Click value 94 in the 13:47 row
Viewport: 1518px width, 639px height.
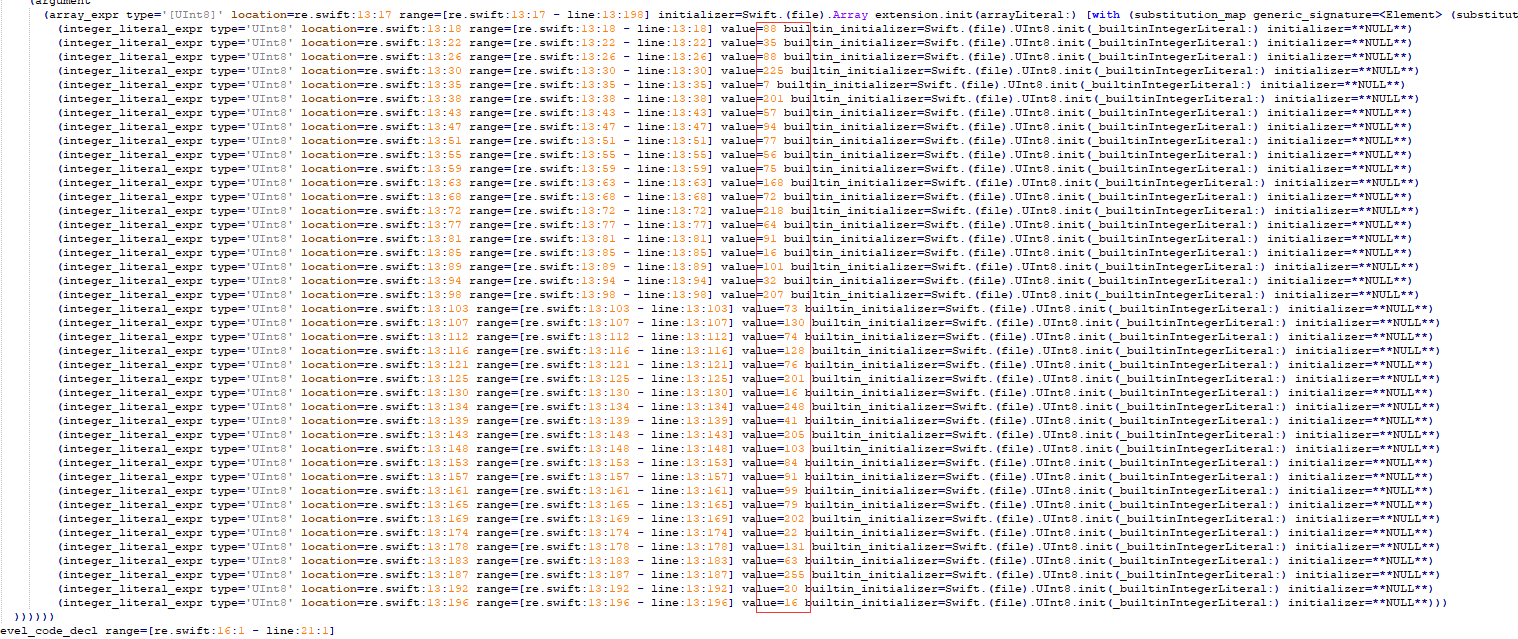pos(770,127)
